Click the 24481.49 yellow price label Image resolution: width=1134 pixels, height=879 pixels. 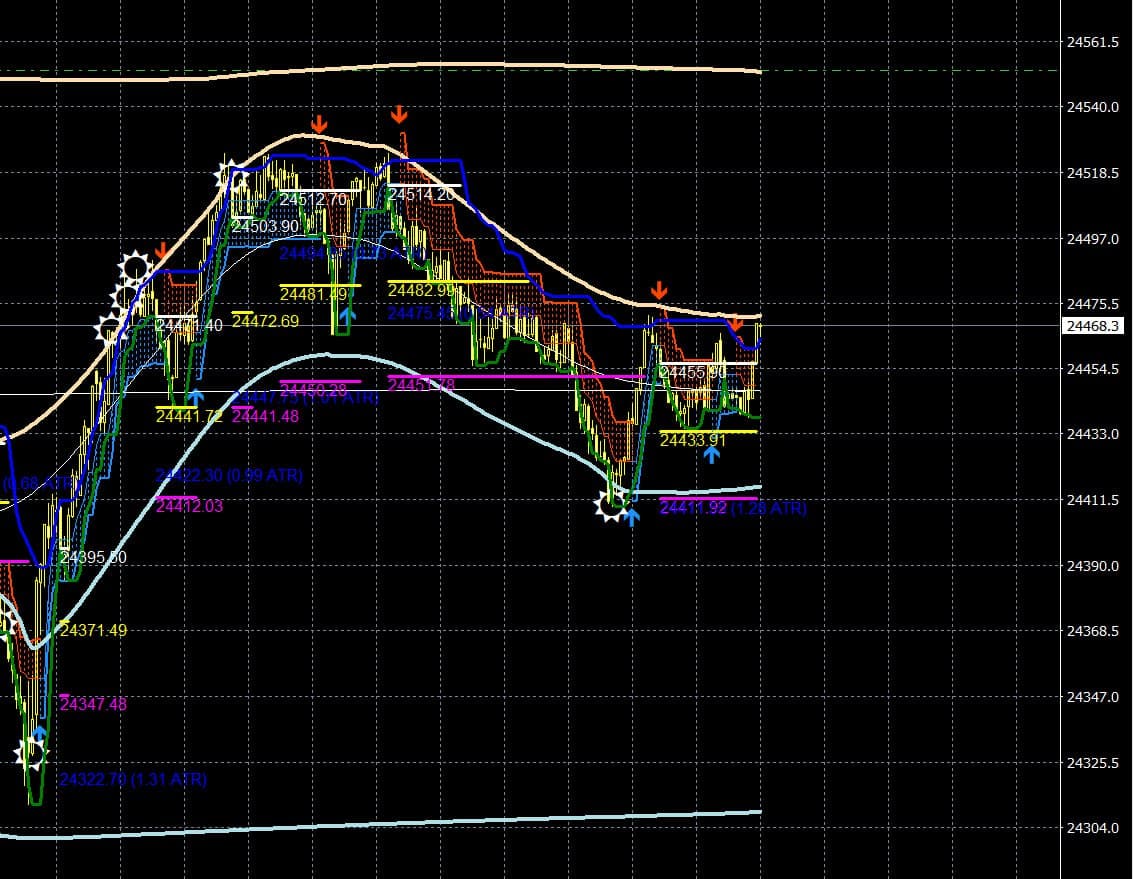[x=313, y=293]
